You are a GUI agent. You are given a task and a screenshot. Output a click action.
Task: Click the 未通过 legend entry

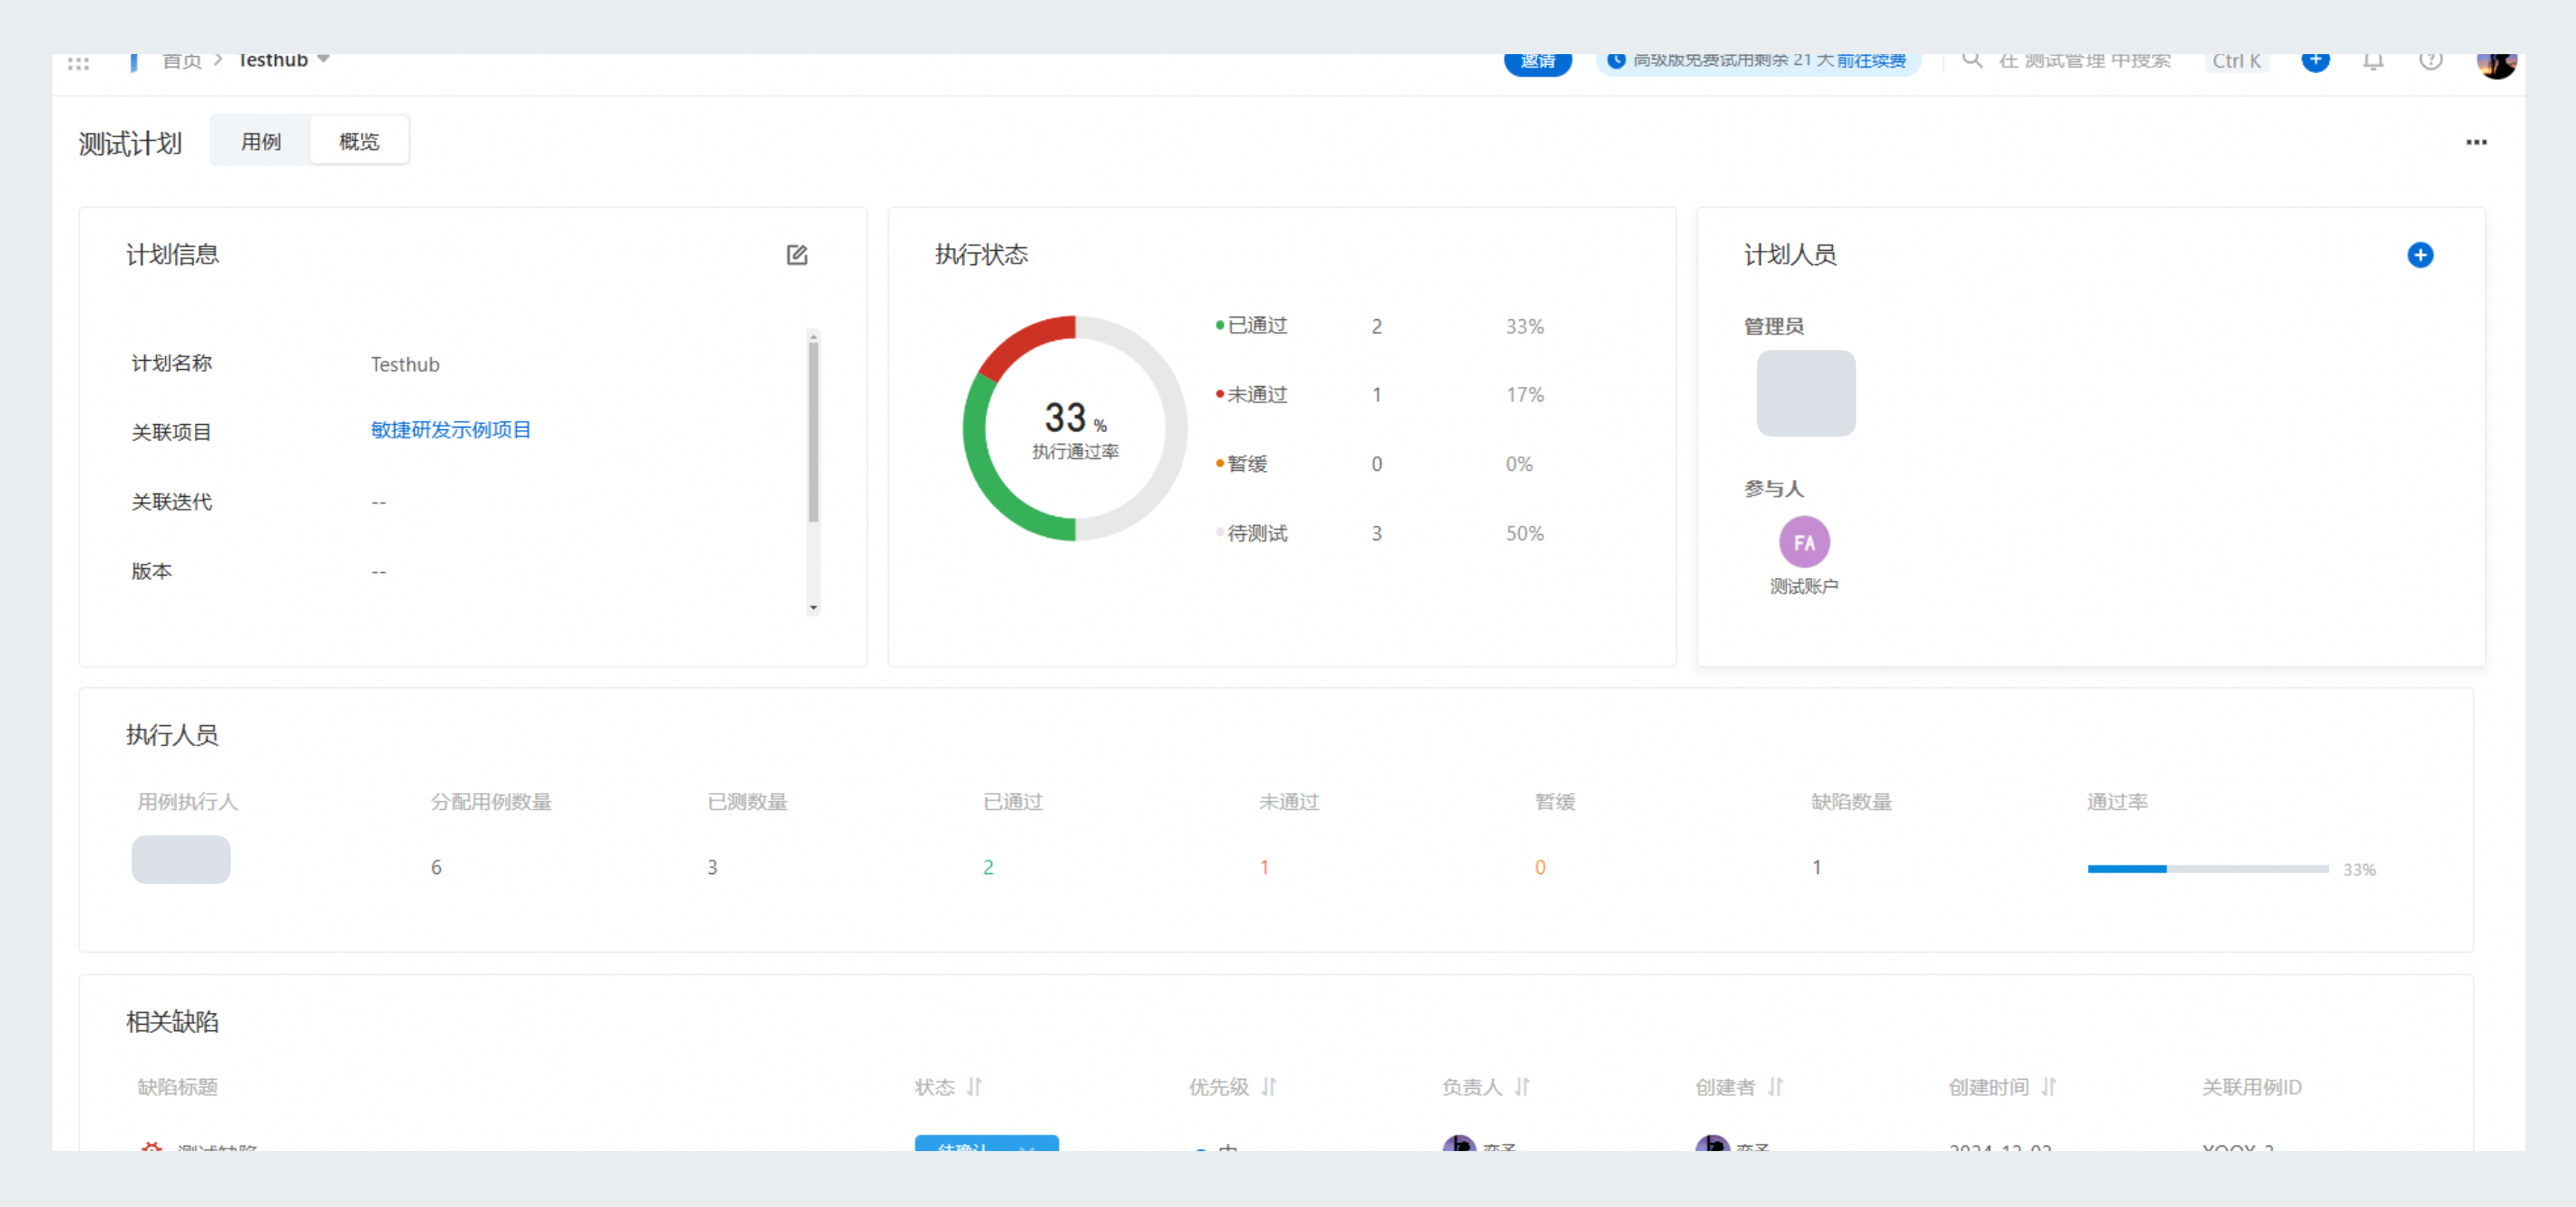point(1251,395)
